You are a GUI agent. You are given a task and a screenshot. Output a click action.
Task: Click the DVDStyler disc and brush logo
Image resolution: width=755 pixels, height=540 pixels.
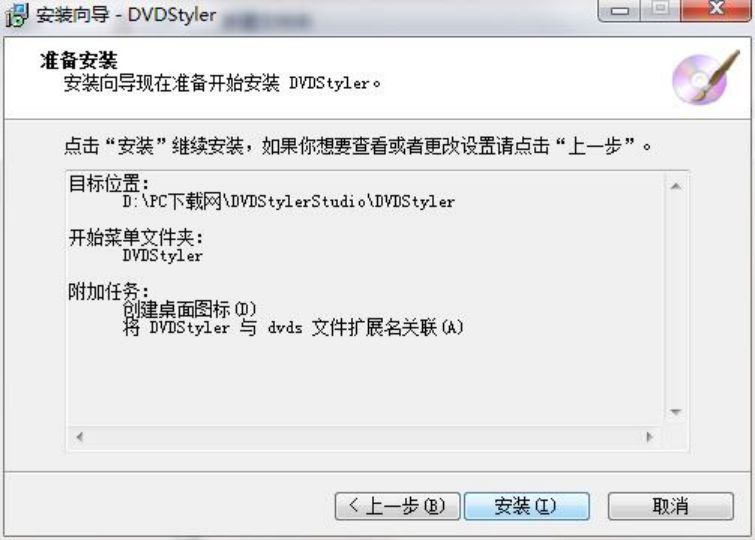705,77
